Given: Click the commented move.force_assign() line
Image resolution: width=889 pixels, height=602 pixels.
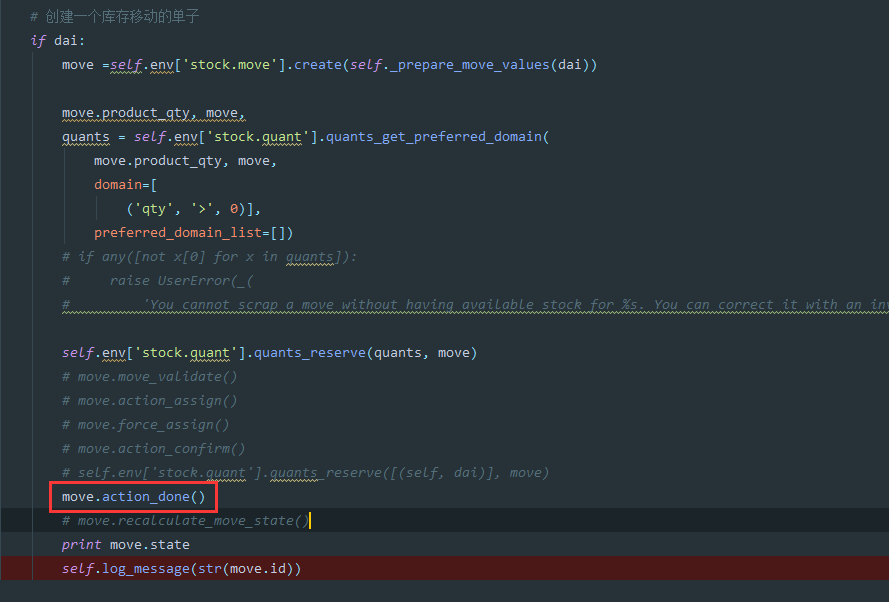Looking at the screenshot, I should click(x=146, y=425).
